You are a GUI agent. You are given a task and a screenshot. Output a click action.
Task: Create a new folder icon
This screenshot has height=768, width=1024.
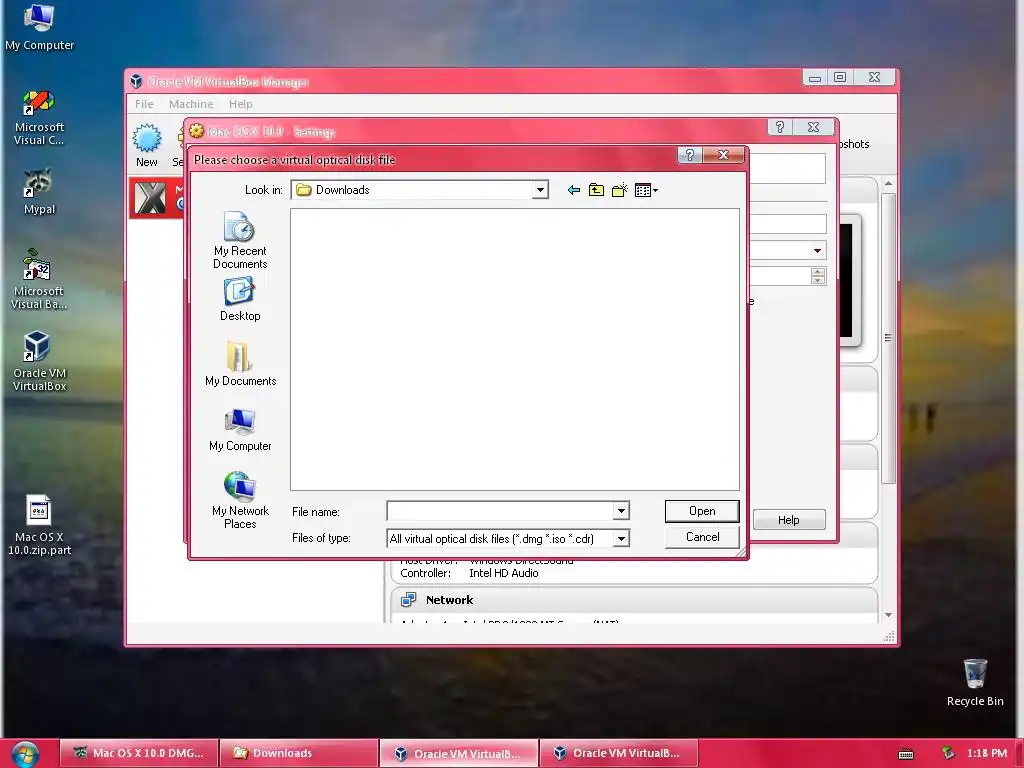[x=620, y=190]
